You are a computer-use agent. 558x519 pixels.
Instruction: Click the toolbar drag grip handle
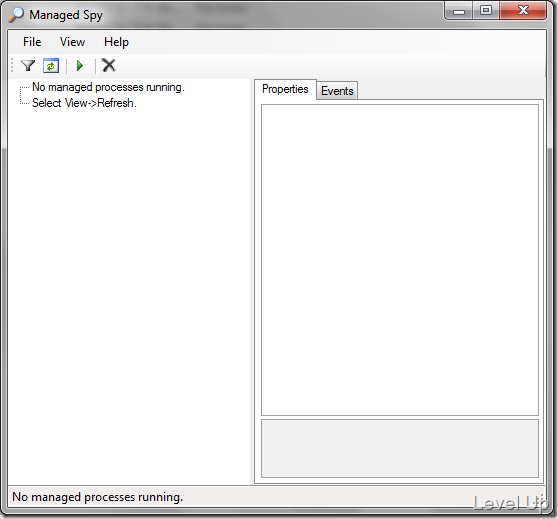(12, 65)
